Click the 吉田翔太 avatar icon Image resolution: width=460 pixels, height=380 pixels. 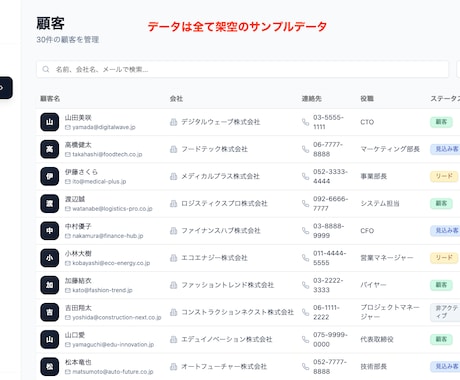[x=50, y=312]
